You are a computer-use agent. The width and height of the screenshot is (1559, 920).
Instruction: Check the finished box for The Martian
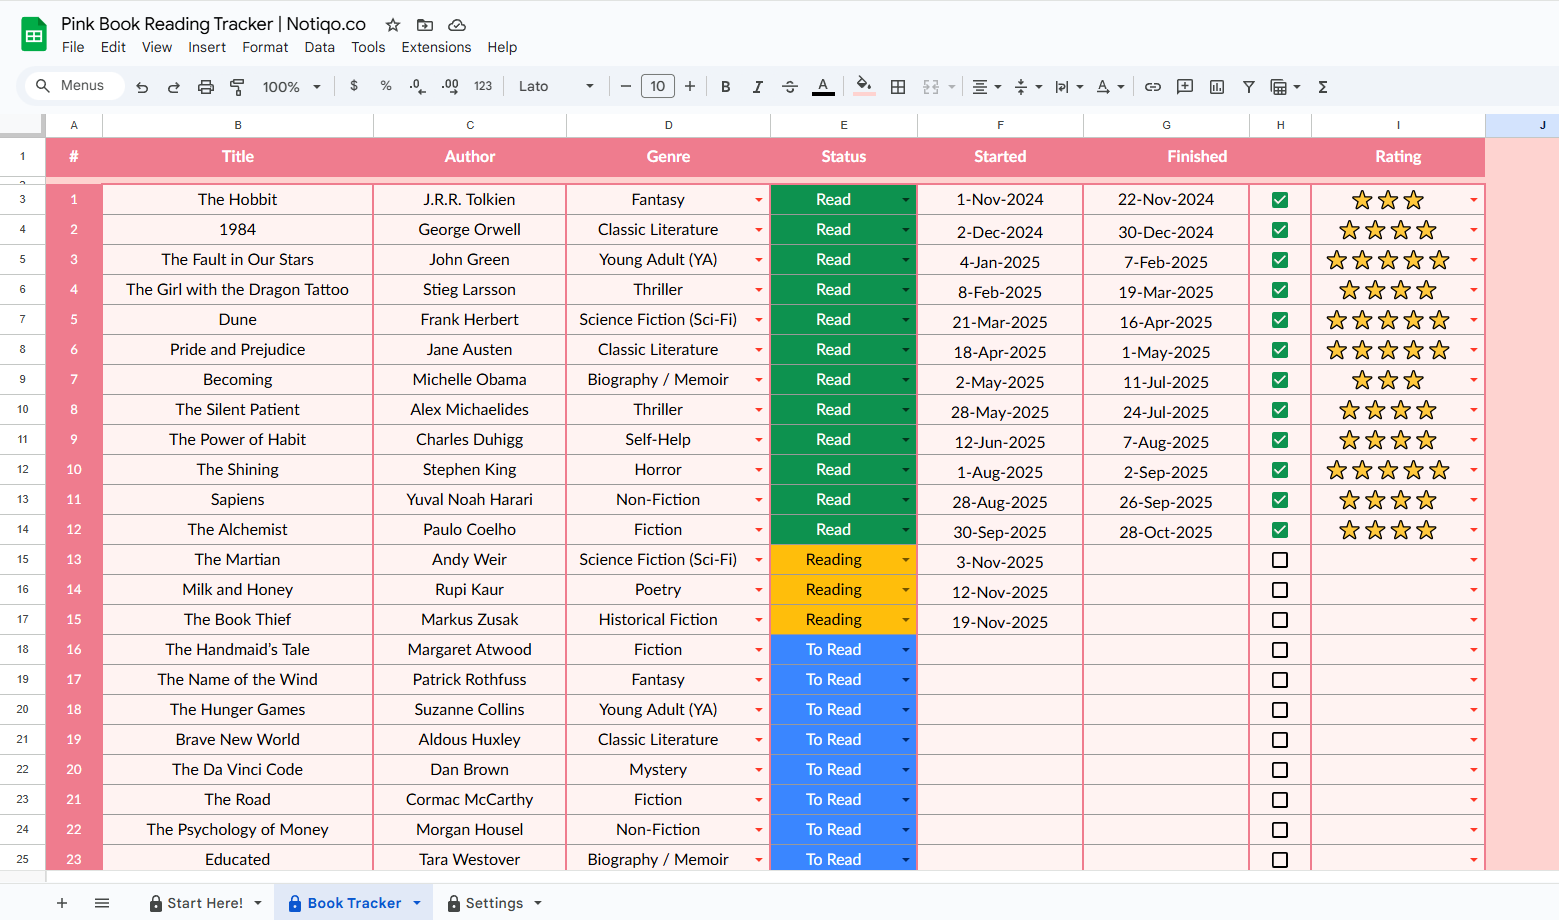(x=1279, y=560)
